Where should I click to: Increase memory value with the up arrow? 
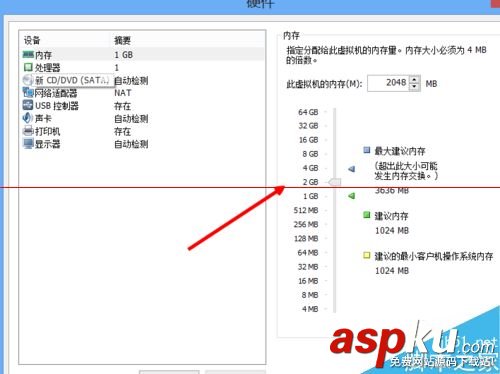pos(414,80)
